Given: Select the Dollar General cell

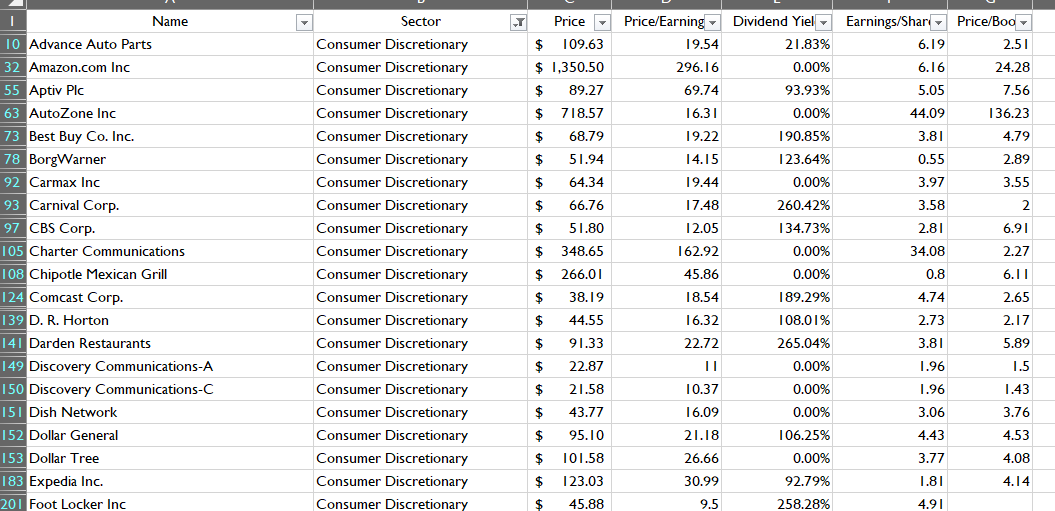Looking at the screenshot, I should (170, 435).
